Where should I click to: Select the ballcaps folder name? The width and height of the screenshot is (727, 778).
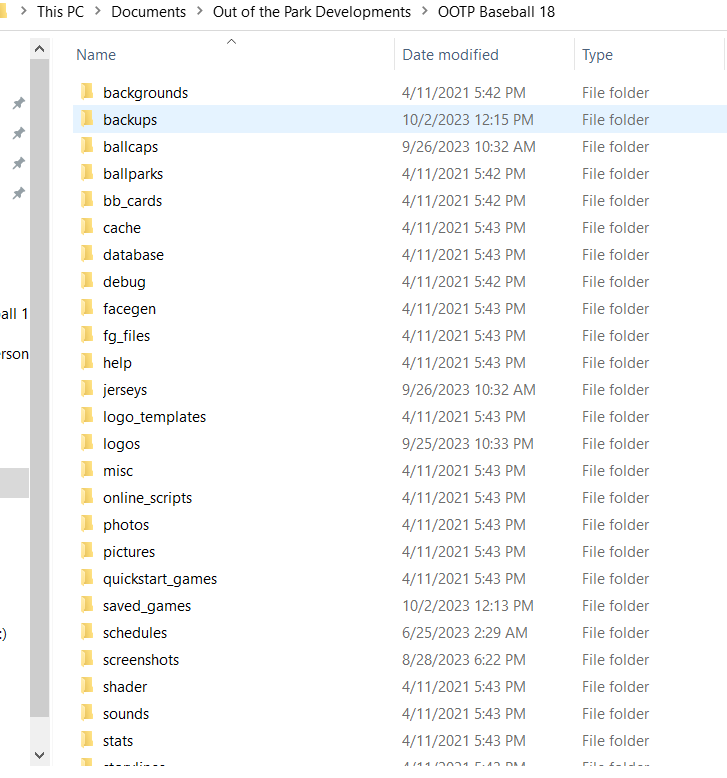[131, 147]
